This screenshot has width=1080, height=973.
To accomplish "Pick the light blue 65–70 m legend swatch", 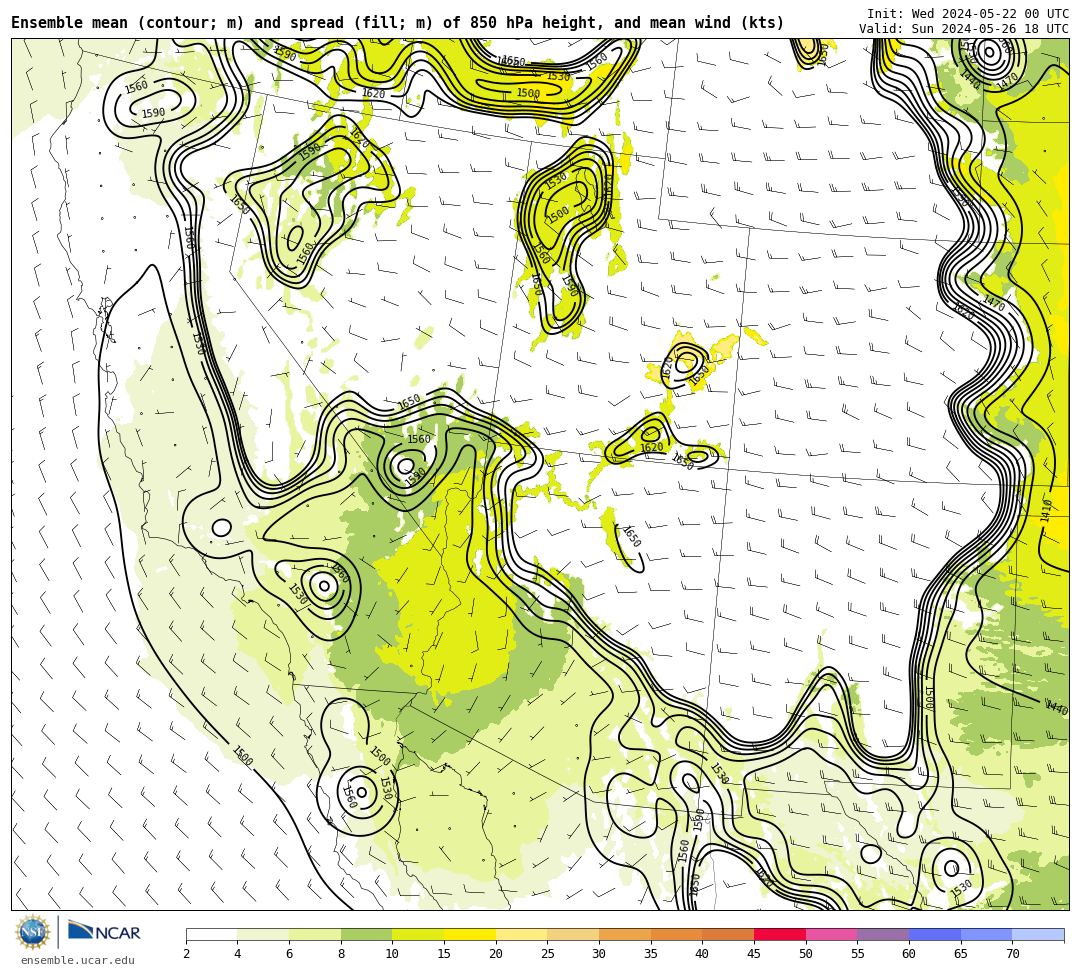I will pyautogui.click(x=986, y=934).
